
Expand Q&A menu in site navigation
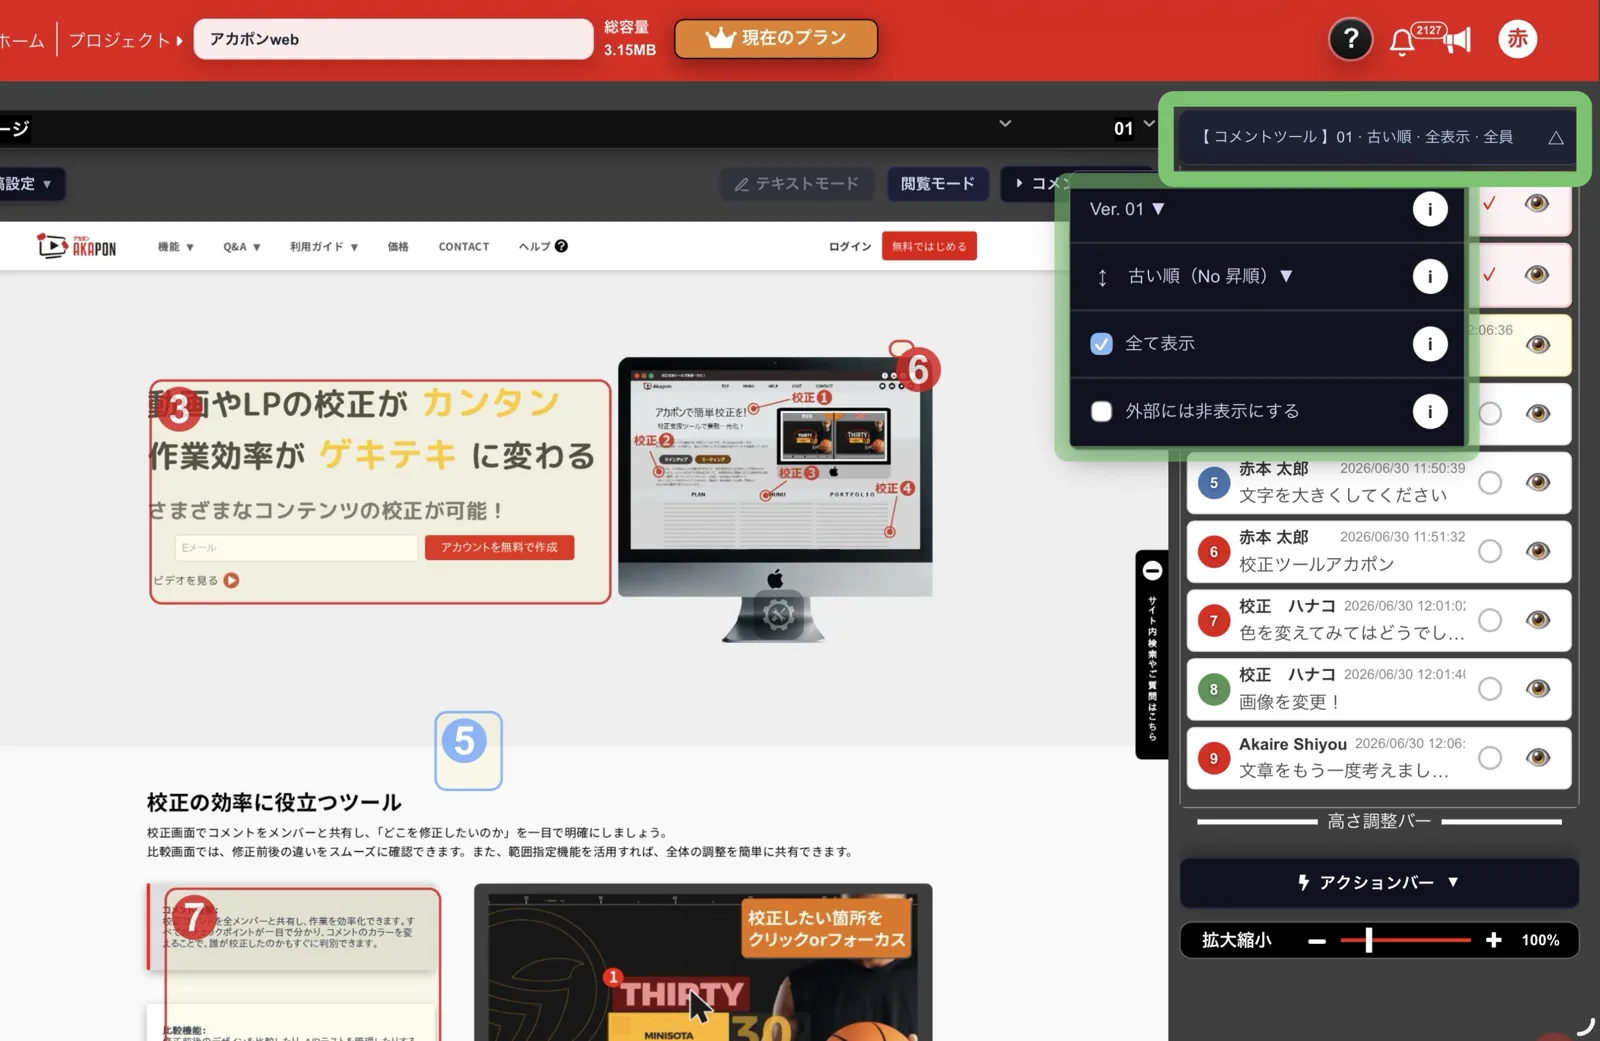click(242, 246)
